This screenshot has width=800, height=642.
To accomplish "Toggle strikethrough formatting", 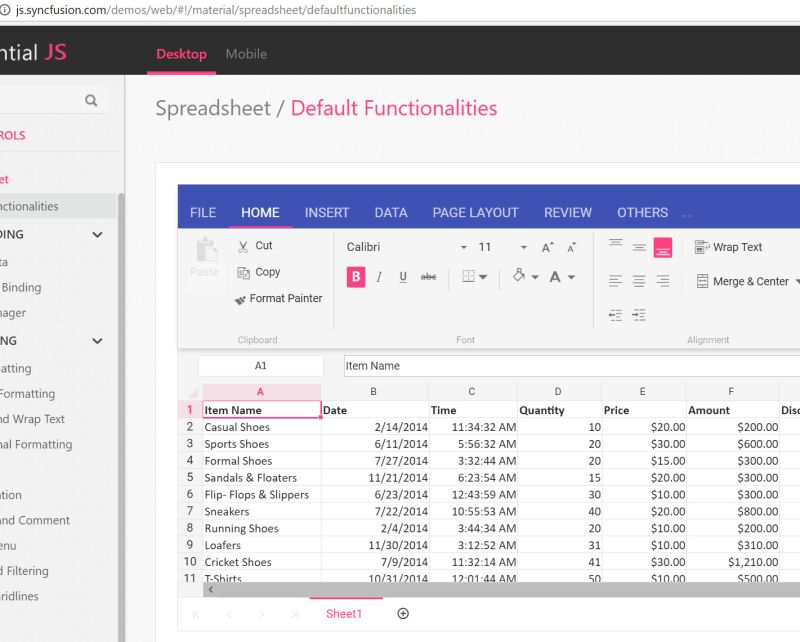I will pyautogui.click(x=428, y=277).
